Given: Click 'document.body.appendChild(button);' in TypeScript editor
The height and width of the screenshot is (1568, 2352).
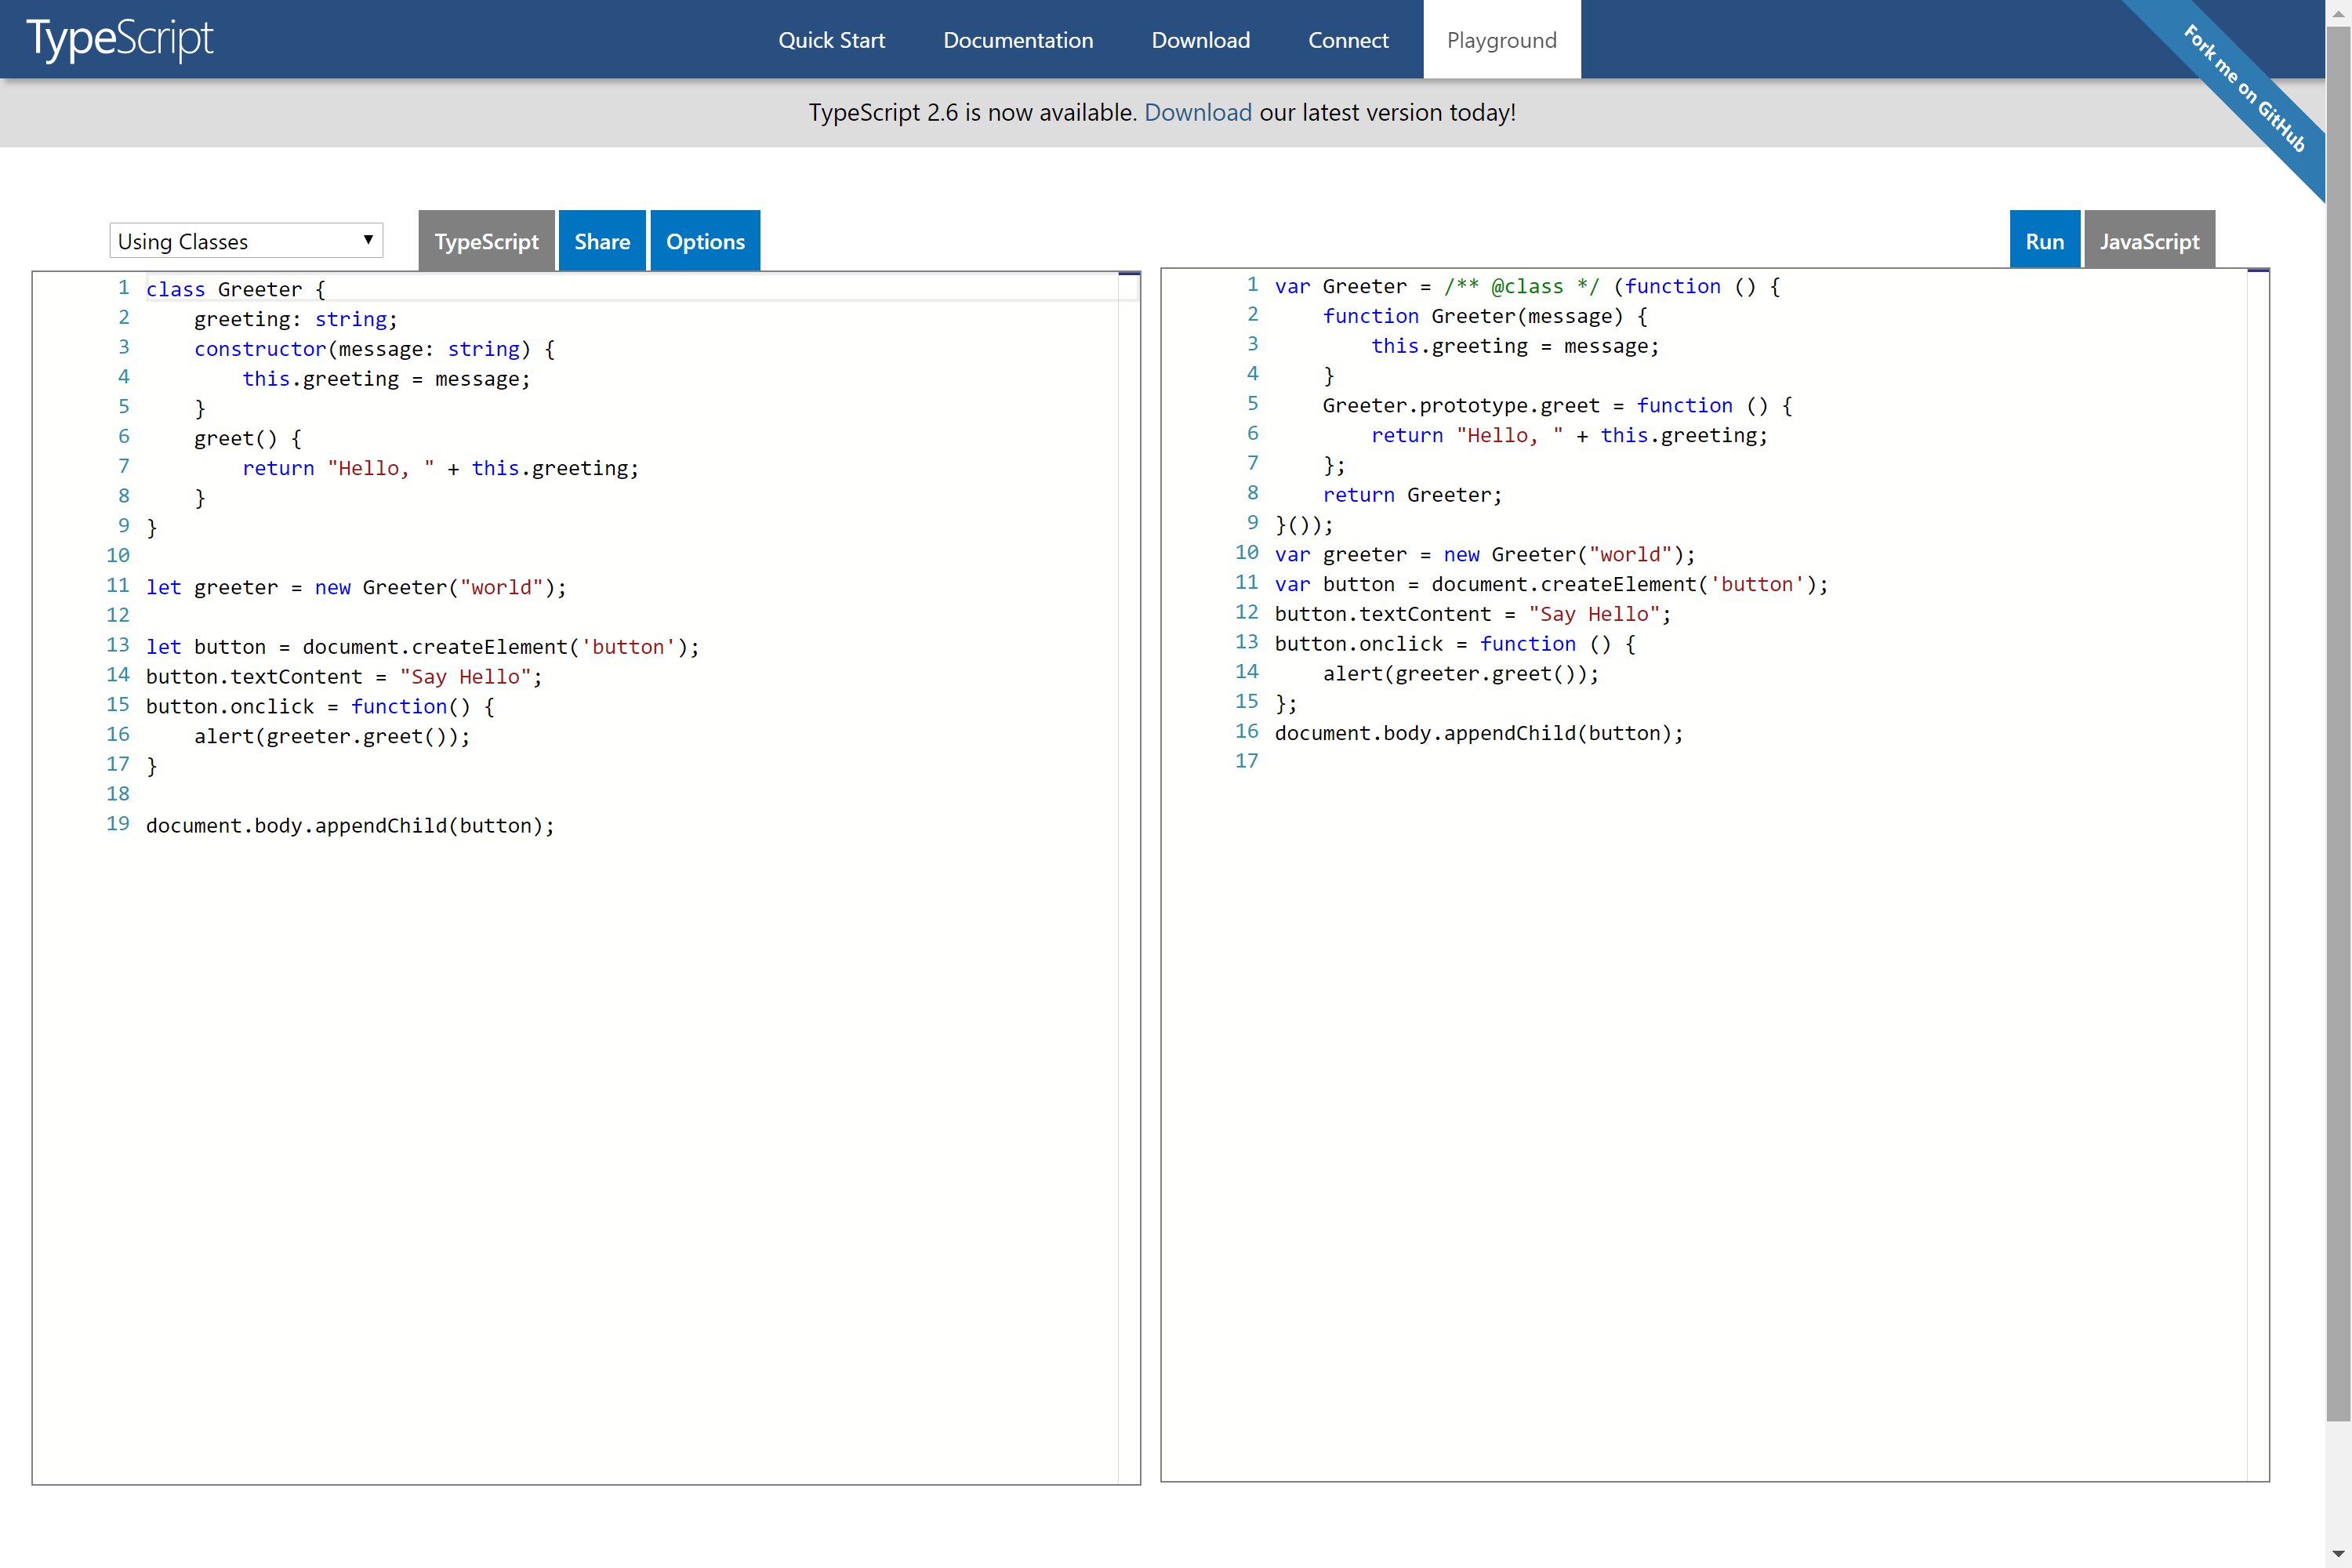Looking at the screenshot, I should pyautogui.click(x=350, y=825).
